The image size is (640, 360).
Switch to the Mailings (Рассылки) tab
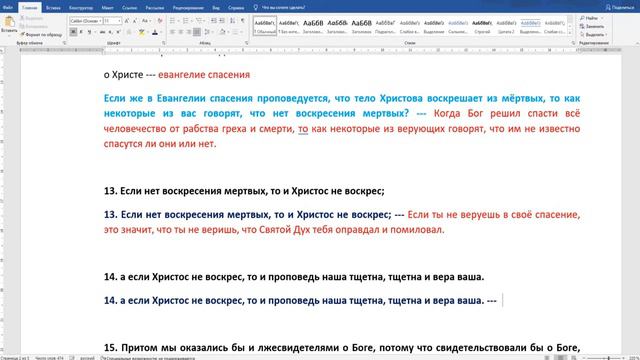(x=155, y=7)
